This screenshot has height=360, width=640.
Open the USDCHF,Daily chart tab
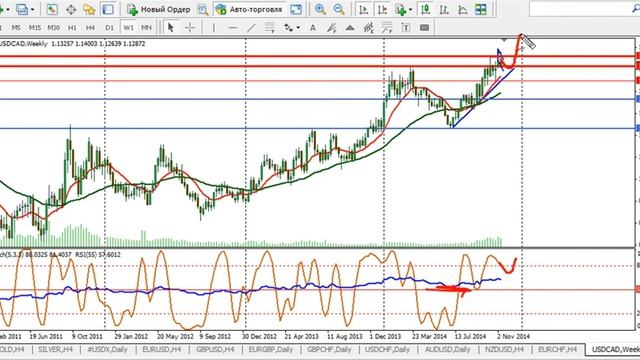point(387,349)
